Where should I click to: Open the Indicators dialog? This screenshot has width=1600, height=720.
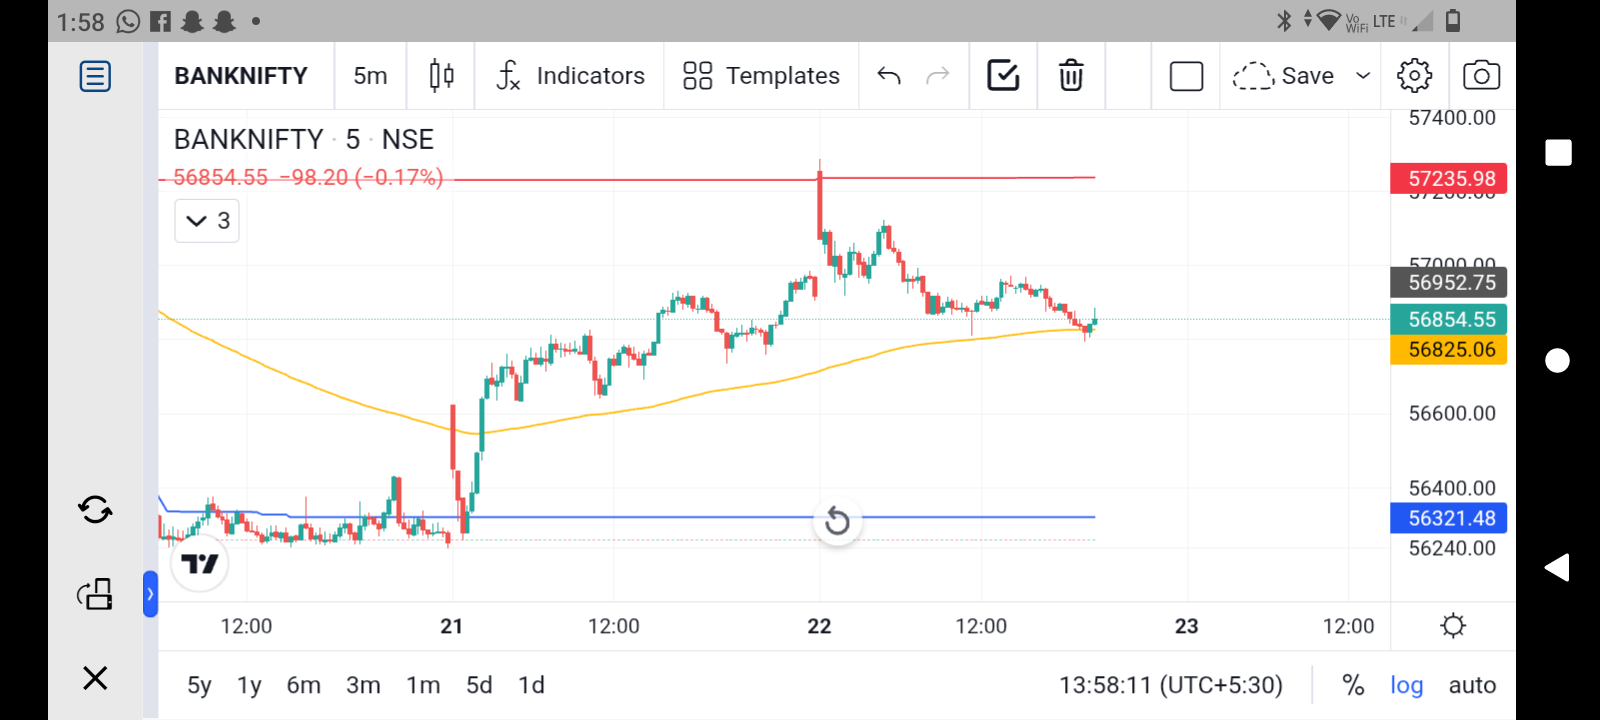[570, 76]
